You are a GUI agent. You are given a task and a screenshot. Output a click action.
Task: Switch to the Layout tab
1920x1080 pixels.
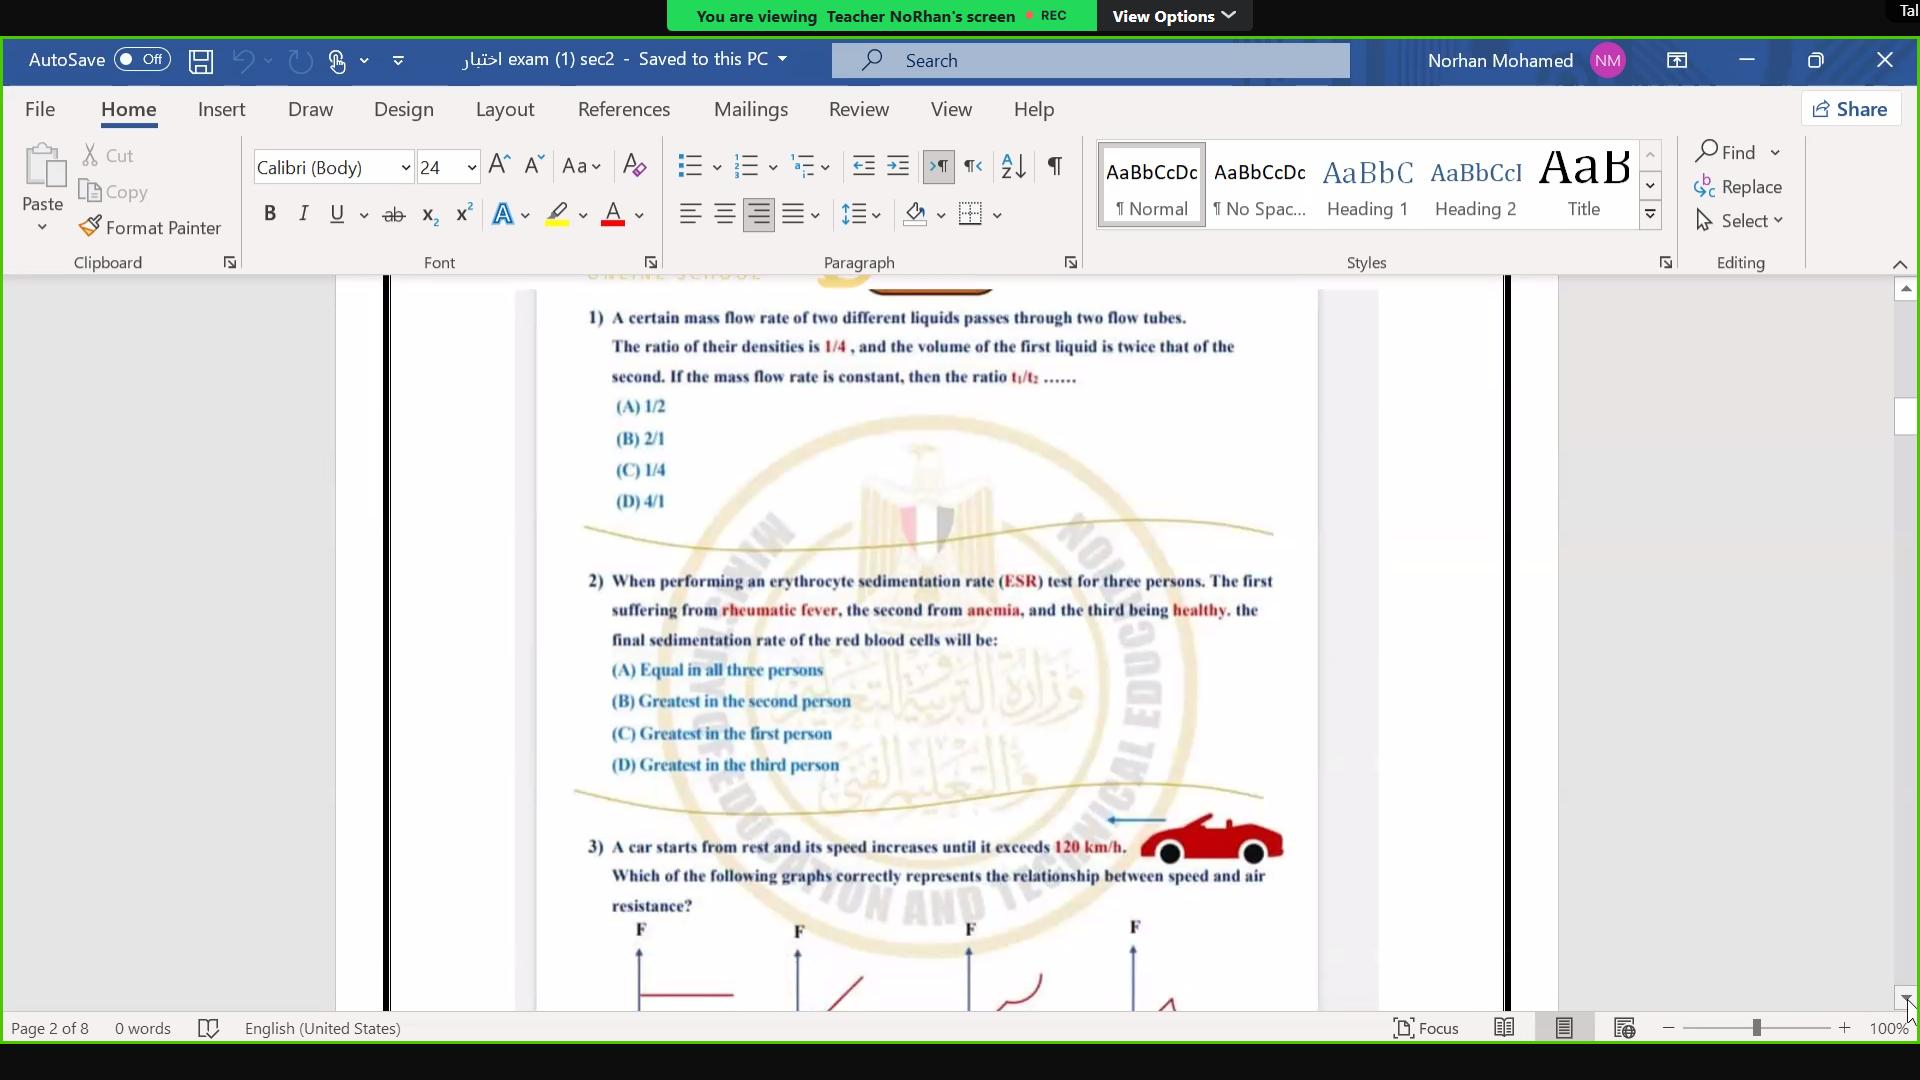click(x=504, y=109)
